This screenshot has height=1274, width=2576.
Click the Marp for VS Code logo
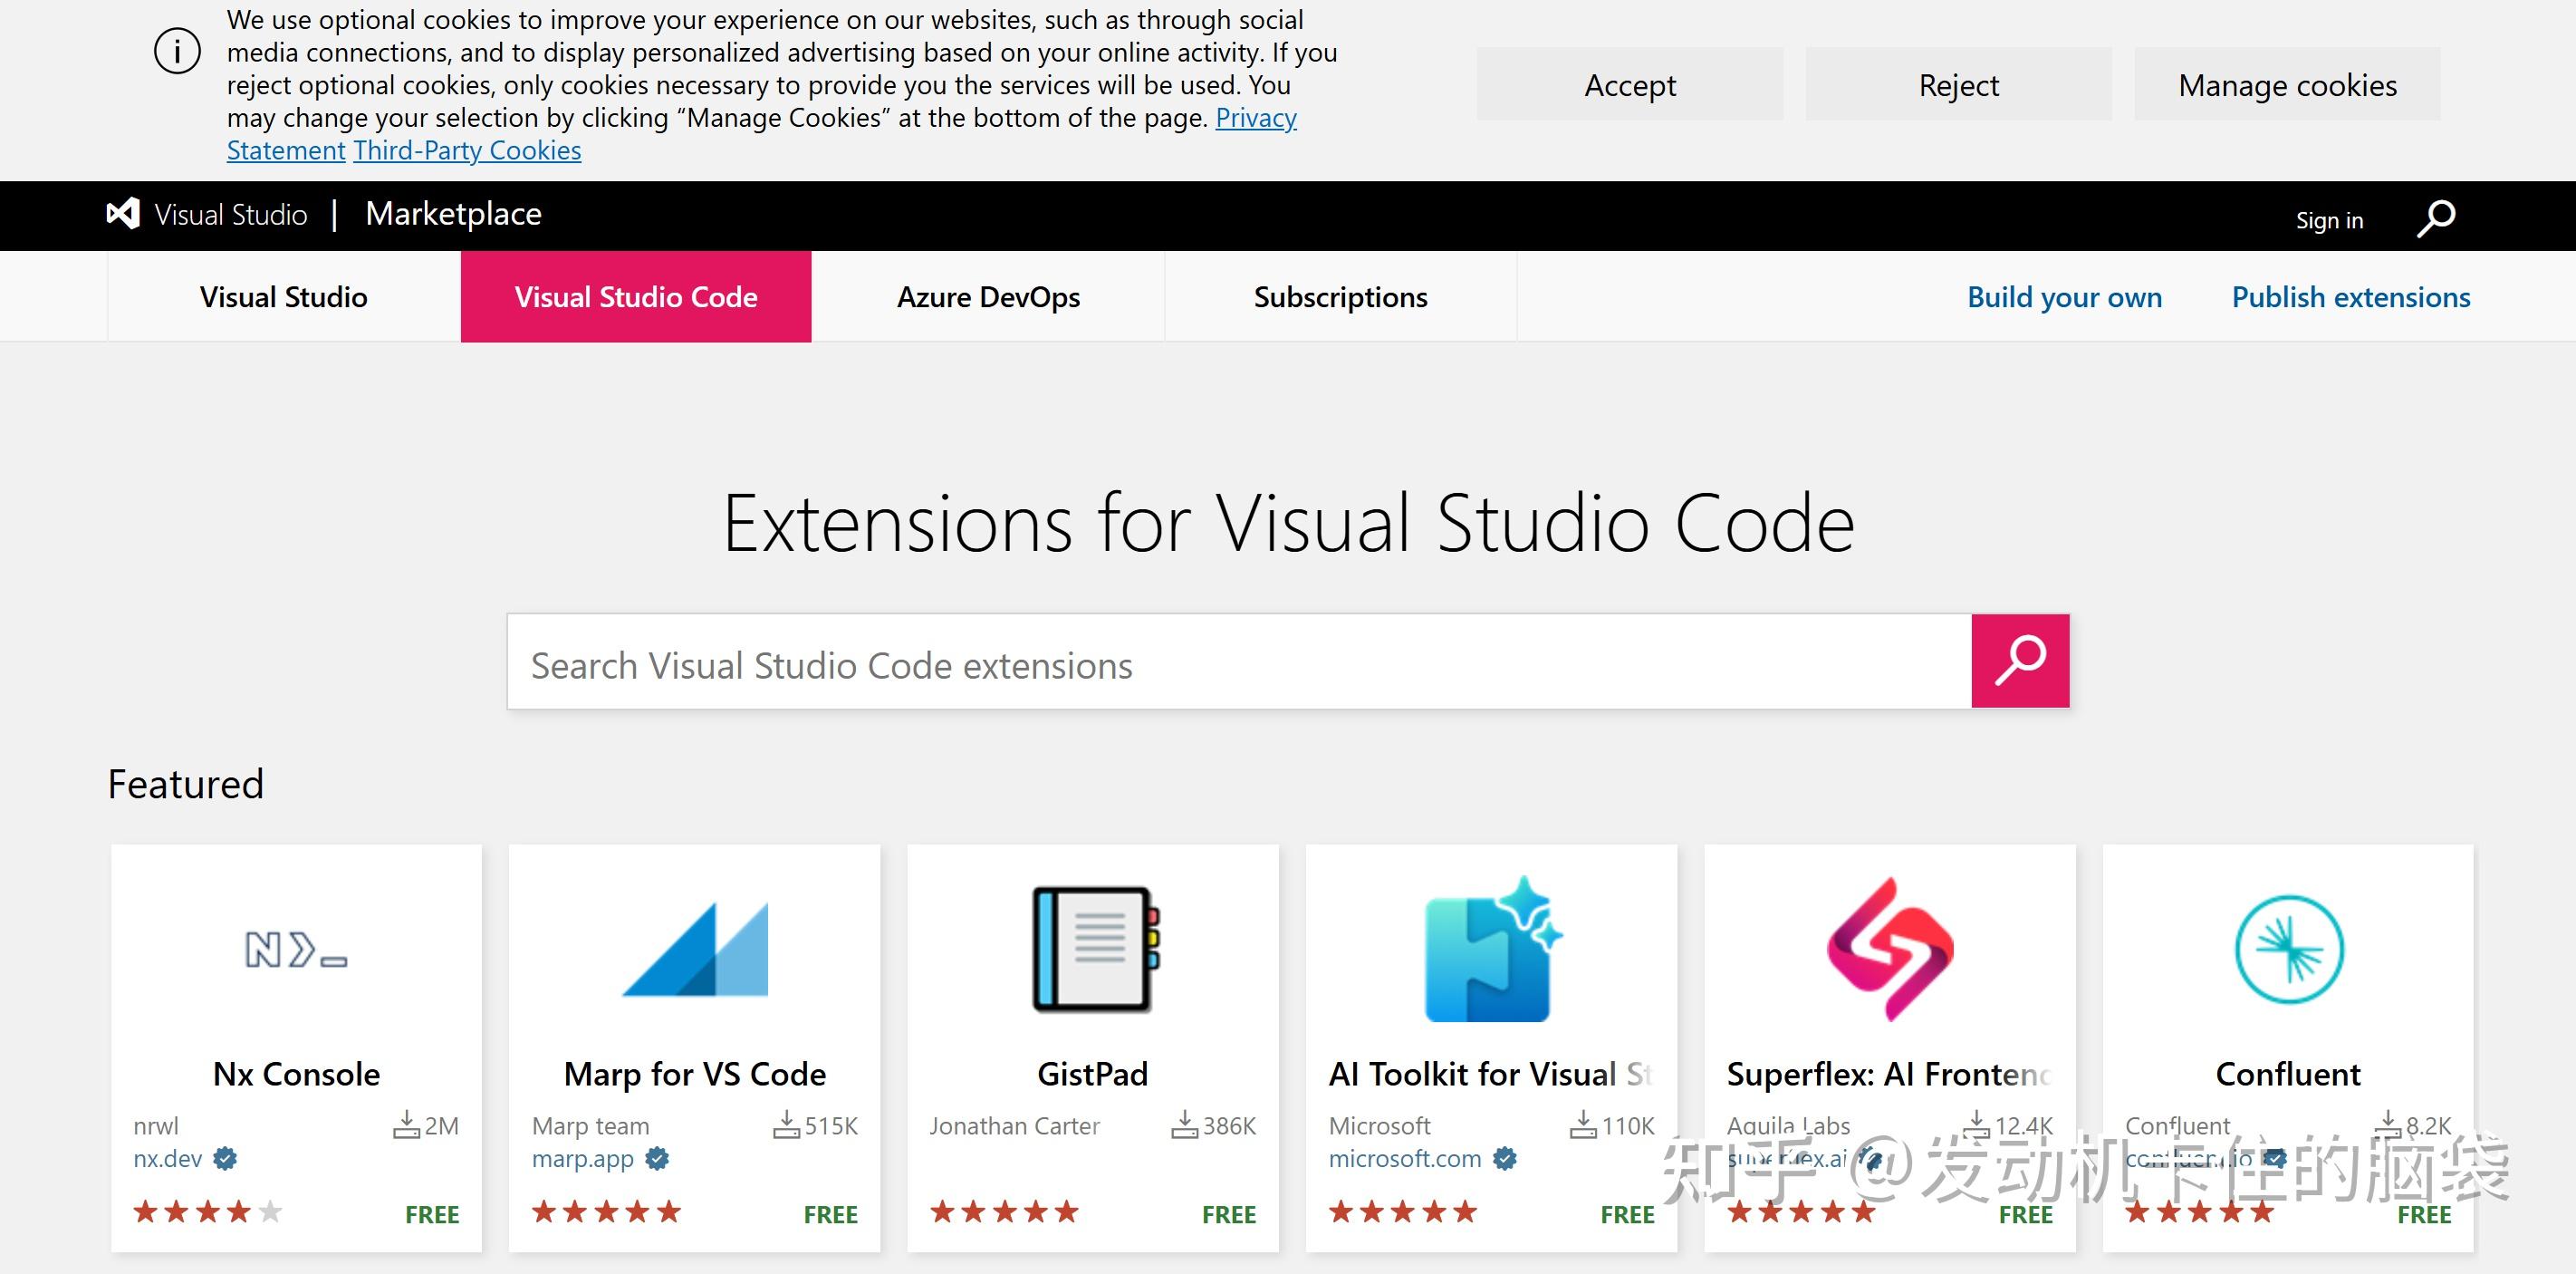(695, 949)
